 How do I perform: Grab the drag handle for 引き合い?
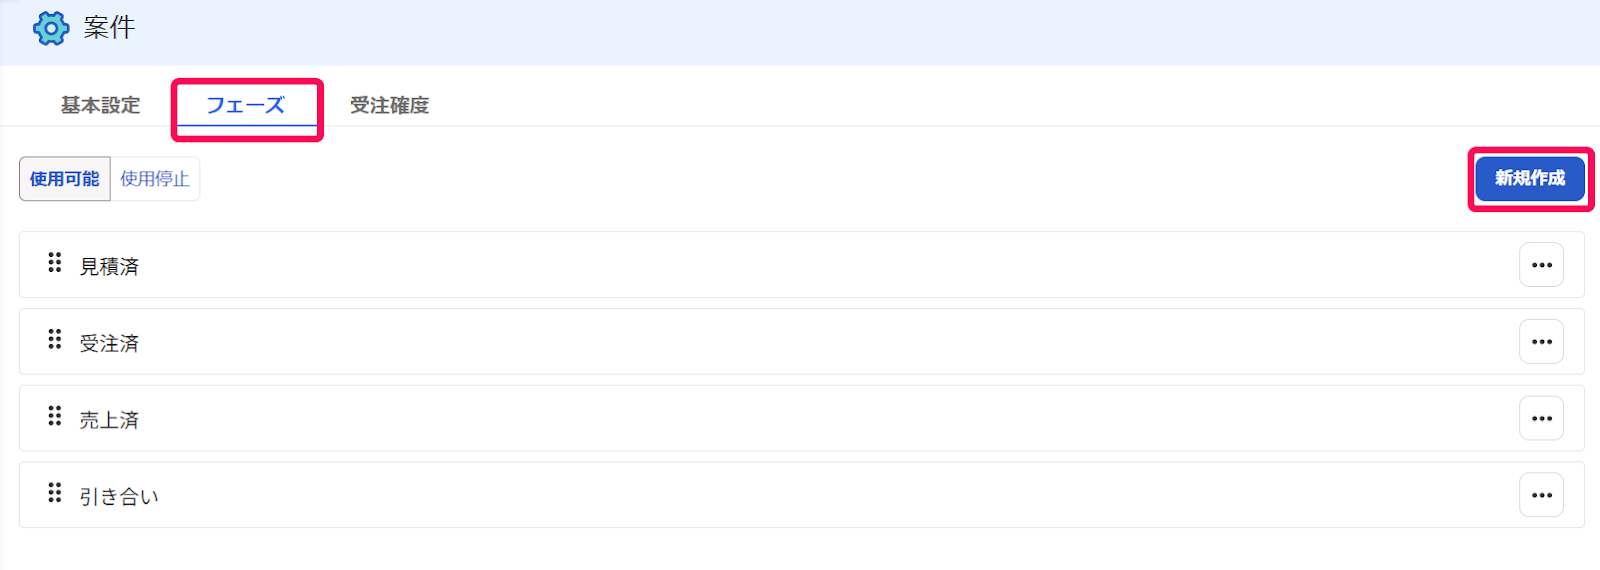pyautogui.click(x=55, y=492)
